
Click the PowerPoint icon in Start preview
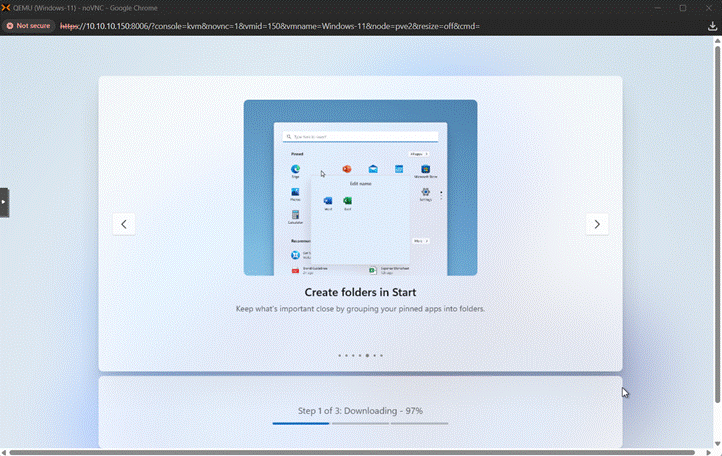point(347,170)
